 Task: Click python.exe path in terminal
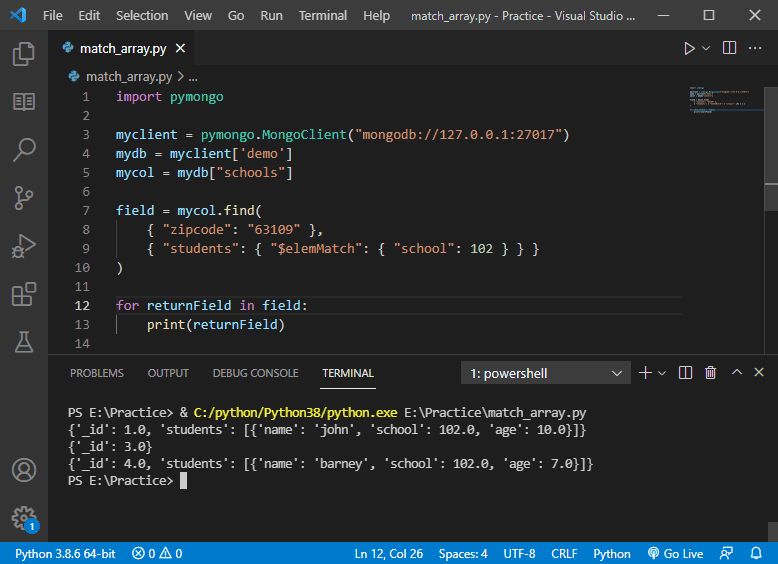[295, 413]
